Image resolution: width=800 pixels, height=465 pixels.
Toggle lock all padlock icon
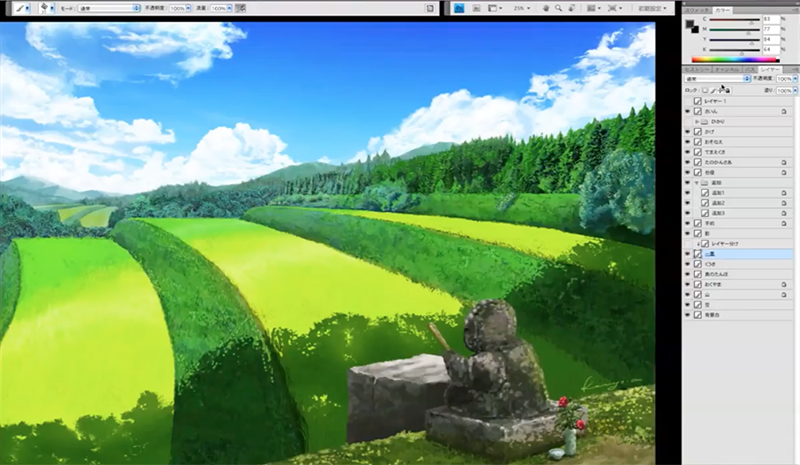(728, 90)
